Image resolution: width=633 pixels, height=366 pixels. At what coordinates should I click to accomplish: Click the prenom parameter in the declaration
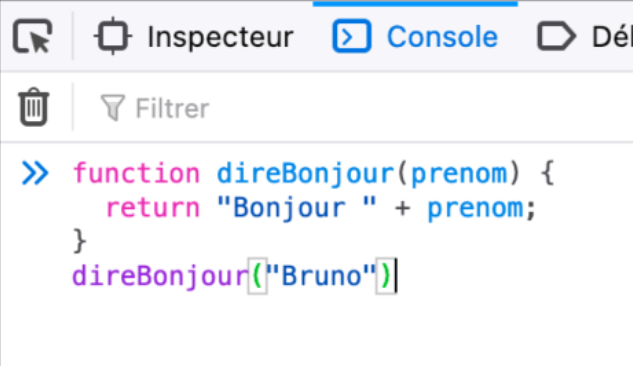pos(459,175)
